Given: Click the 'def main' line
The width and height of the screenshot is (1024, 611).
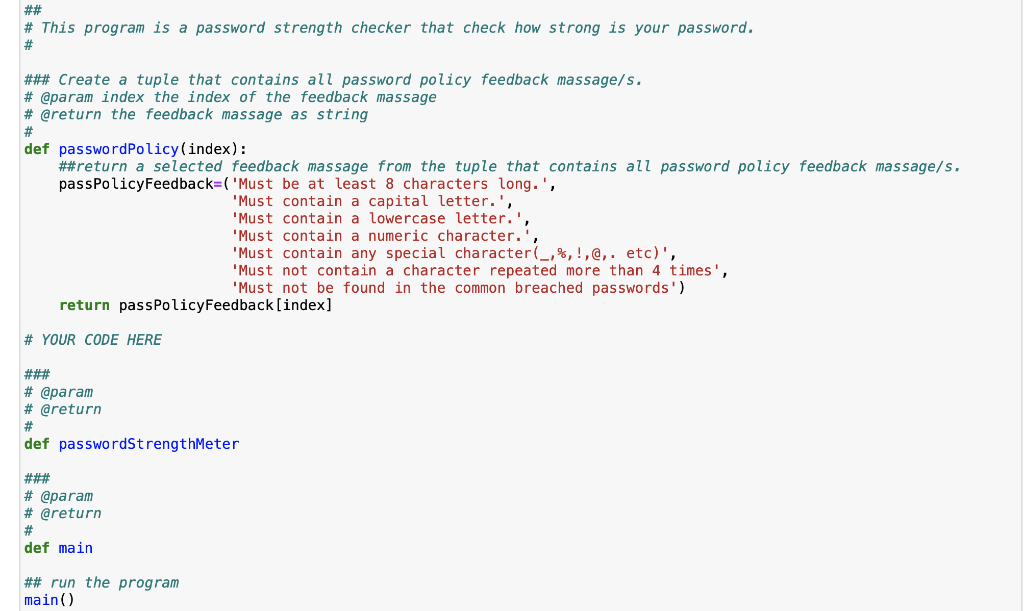Looking at the screenshot, I should [x=58, y=548].
